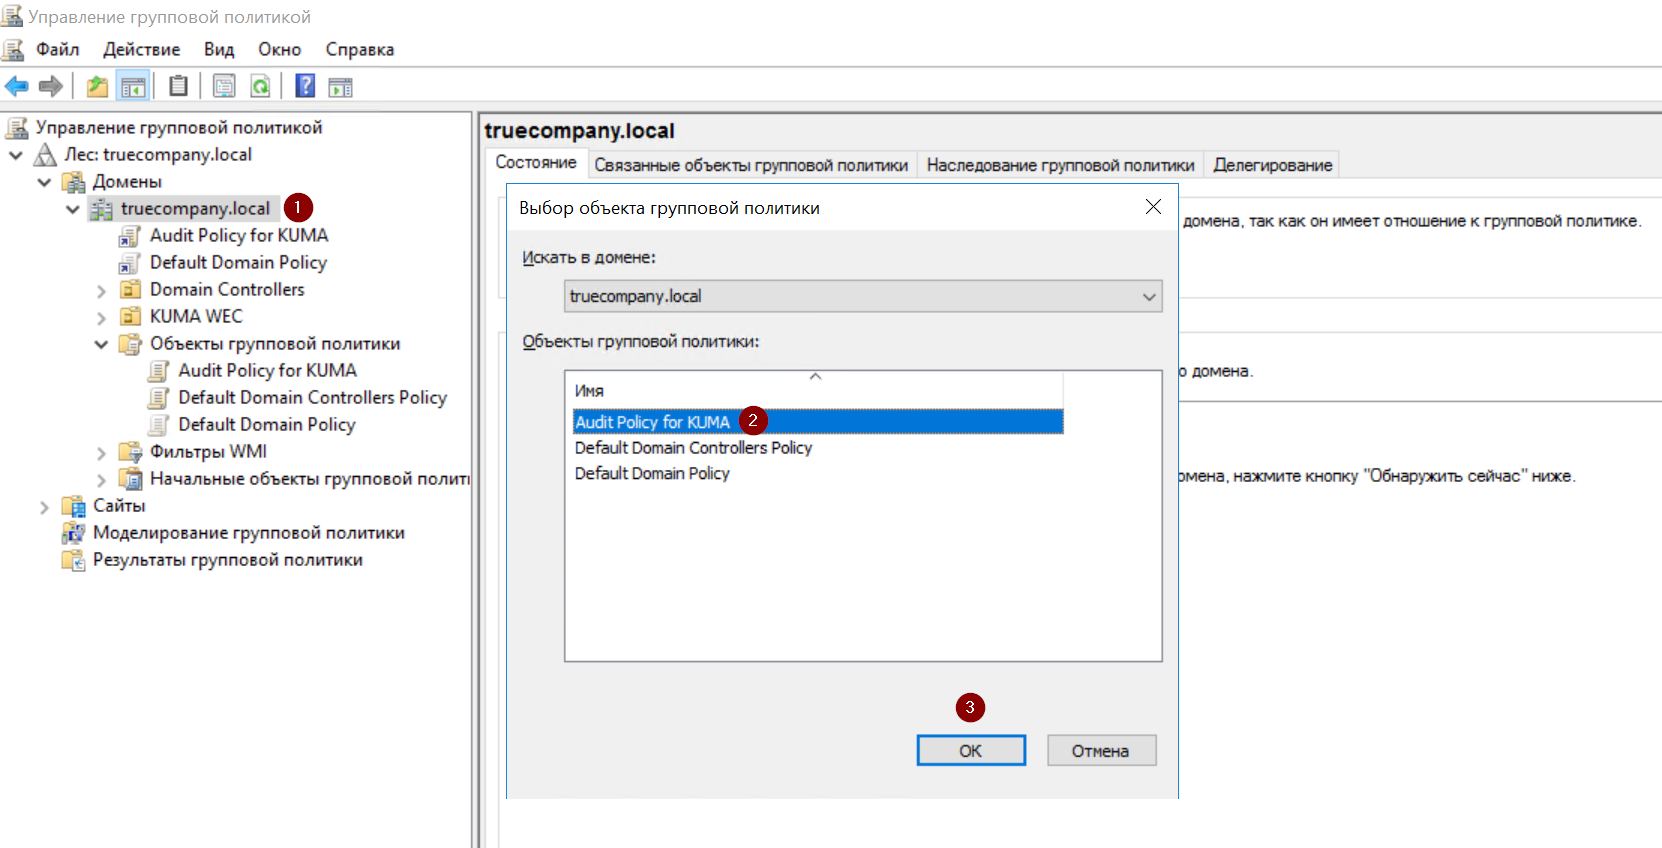Viewport: 1662px width, 848px height.
Task: Click the green Refresh toolbar icon
Action: click(260, 87)
